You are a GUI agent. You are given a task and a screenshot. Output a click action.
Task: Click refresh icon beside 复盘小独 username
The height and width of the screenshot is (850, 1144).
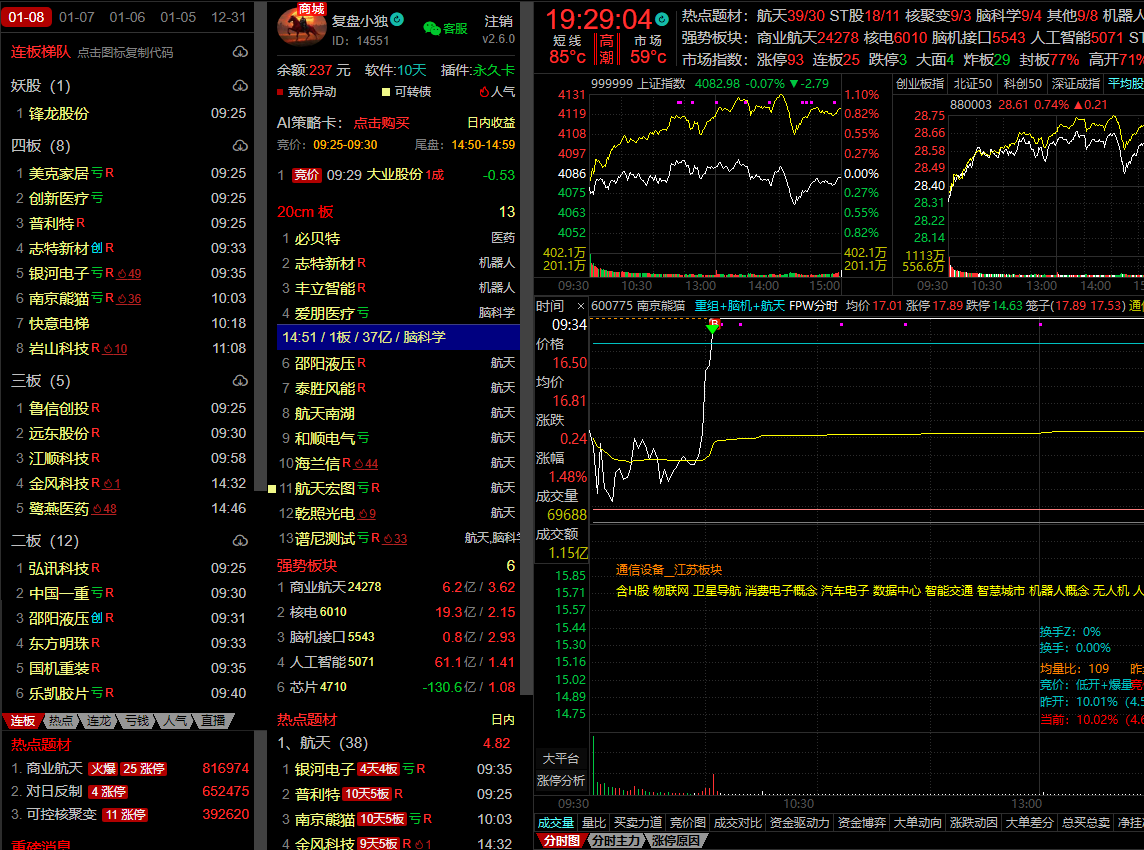pos(397,20)
